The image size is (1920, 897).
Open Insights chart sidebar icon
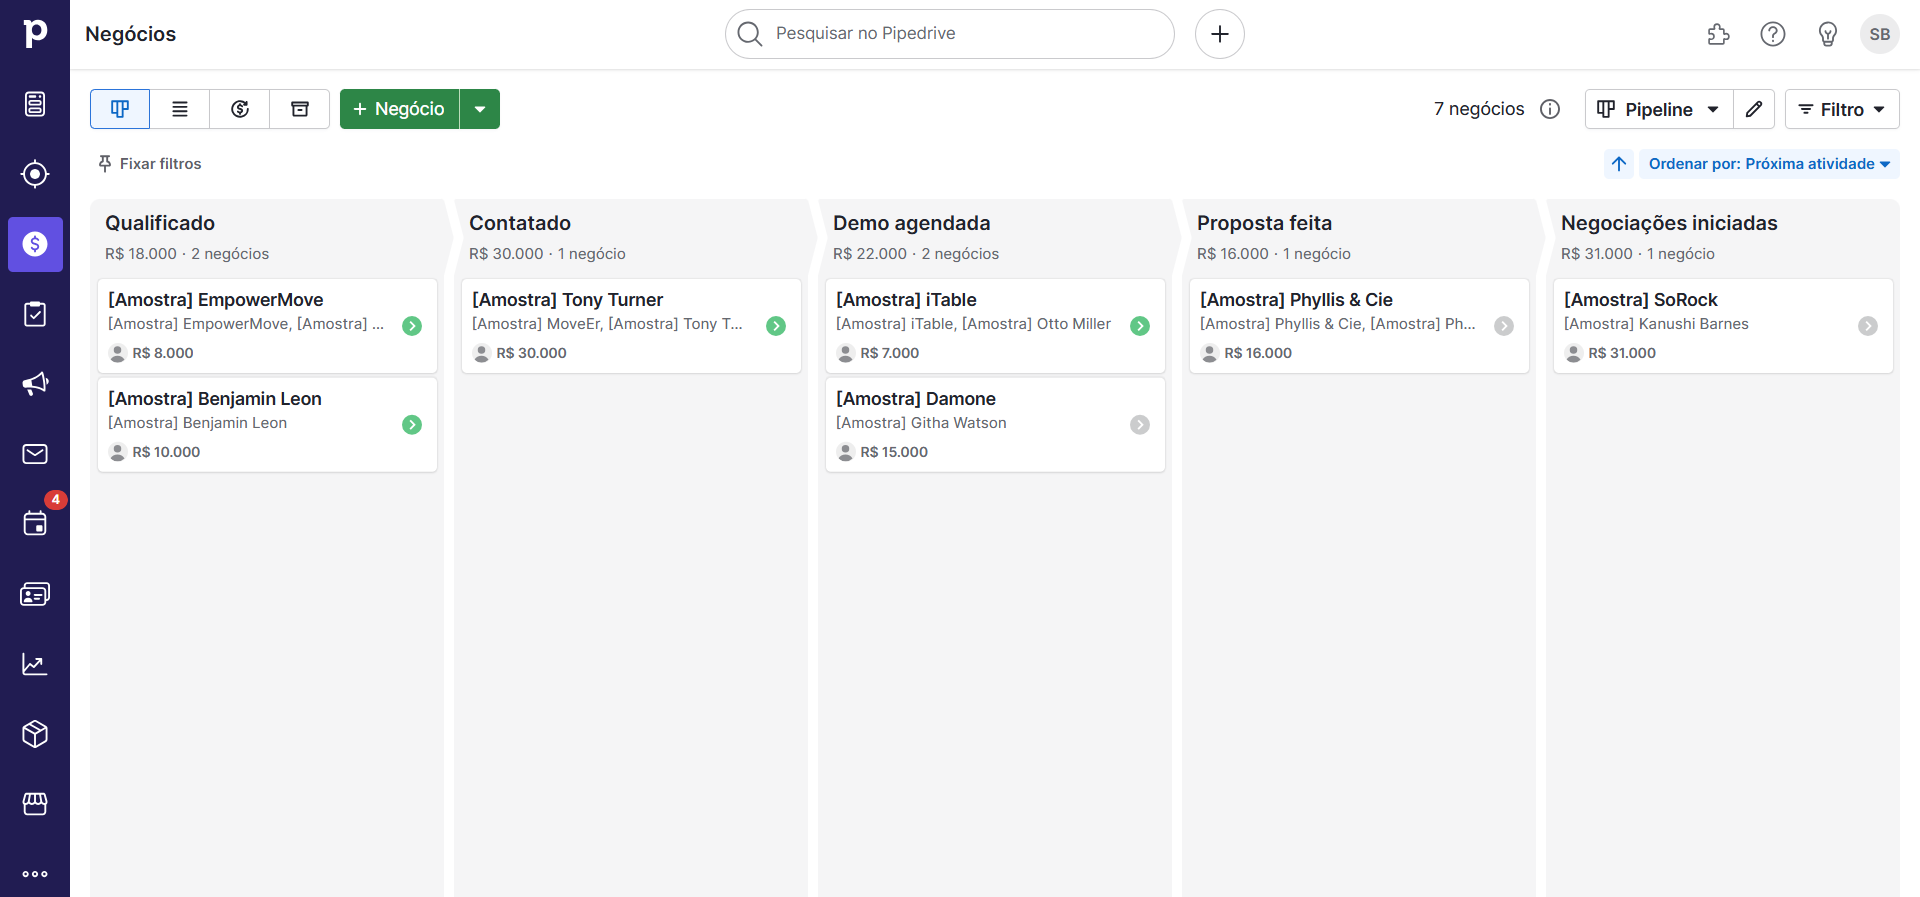[35, 664]
